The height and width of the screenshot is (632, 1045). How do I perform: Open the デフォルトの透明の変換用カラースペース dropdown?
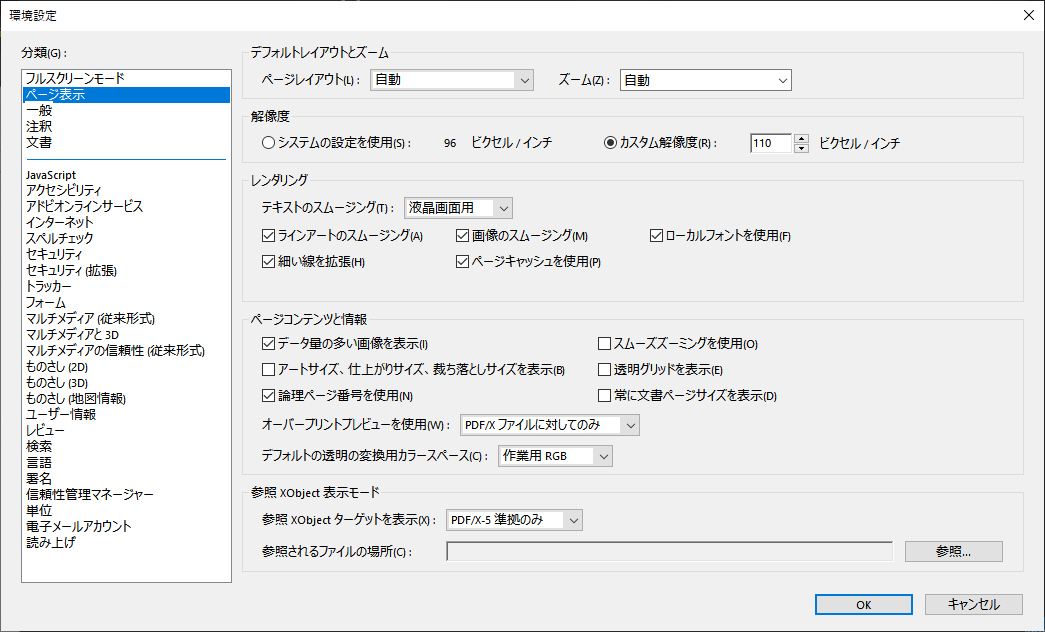(554, 454)
